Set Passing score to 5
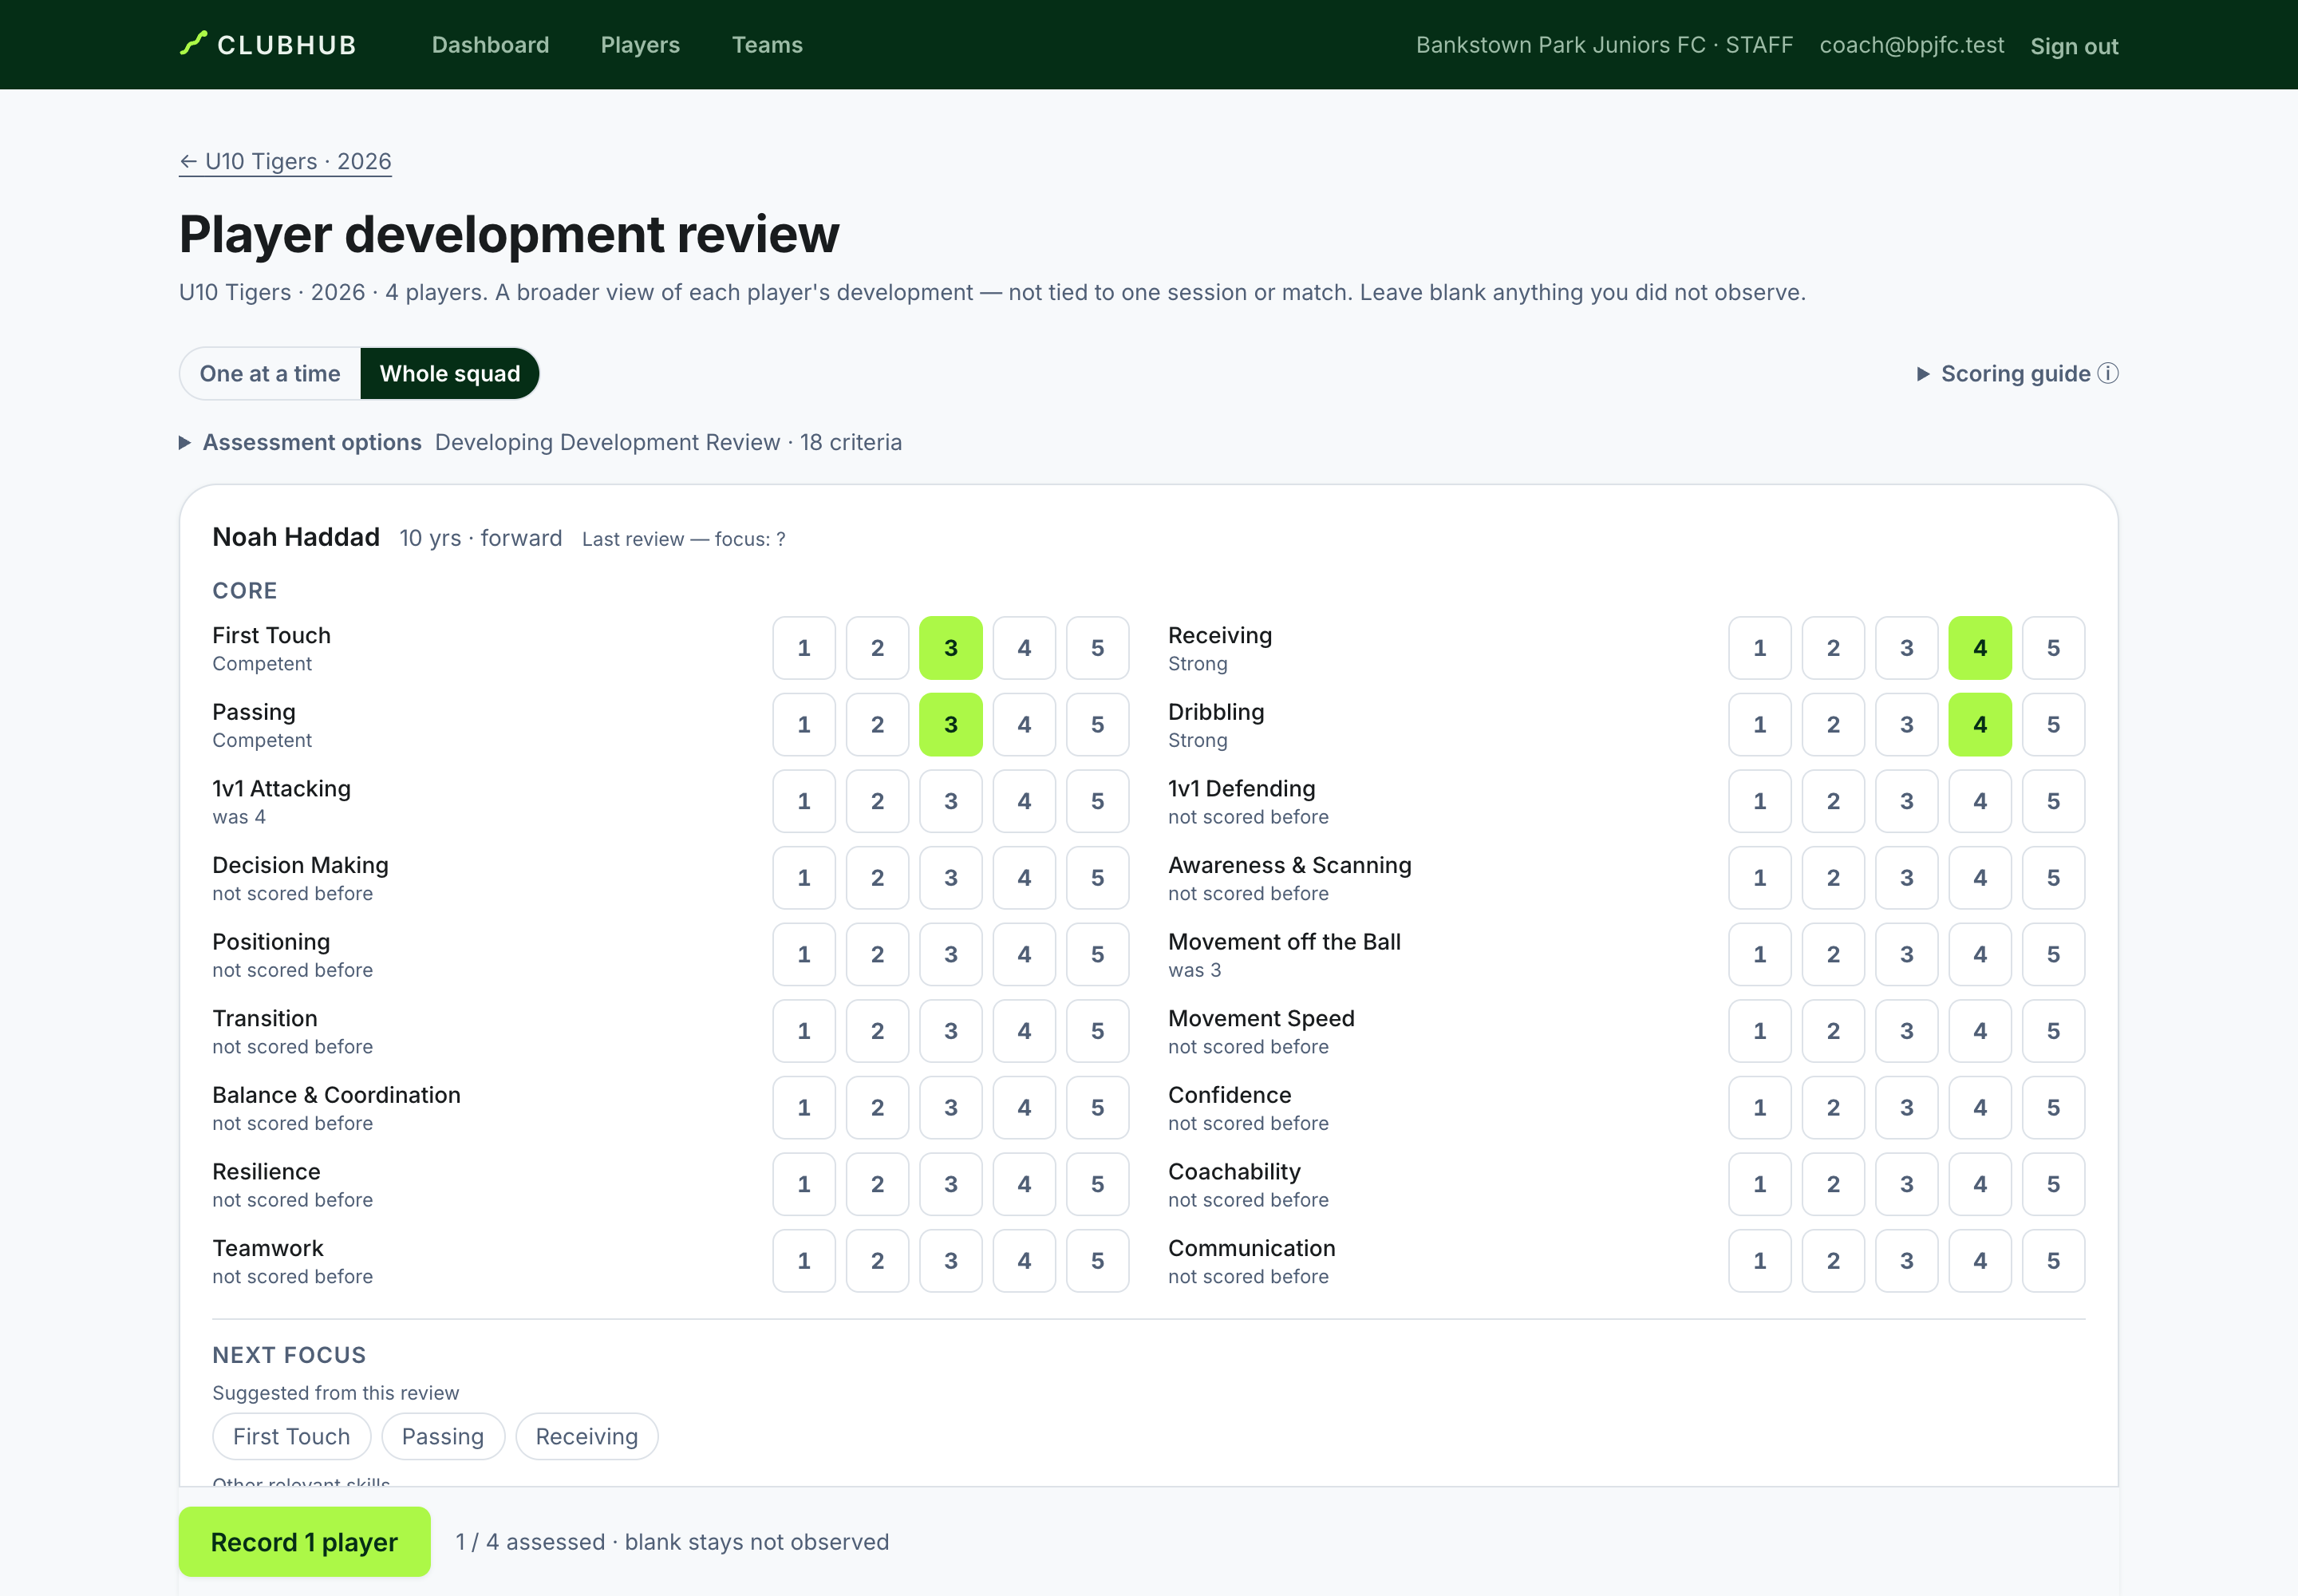2298x1596 pixels. [1097, 724]
